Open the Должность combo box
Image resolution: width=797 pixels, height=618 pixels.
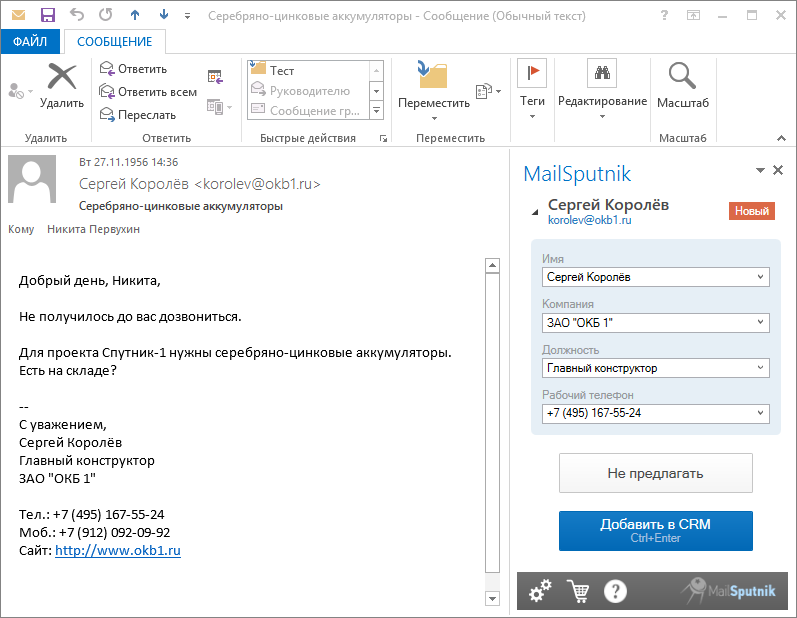pyautogui.click(x=656, y=368)
